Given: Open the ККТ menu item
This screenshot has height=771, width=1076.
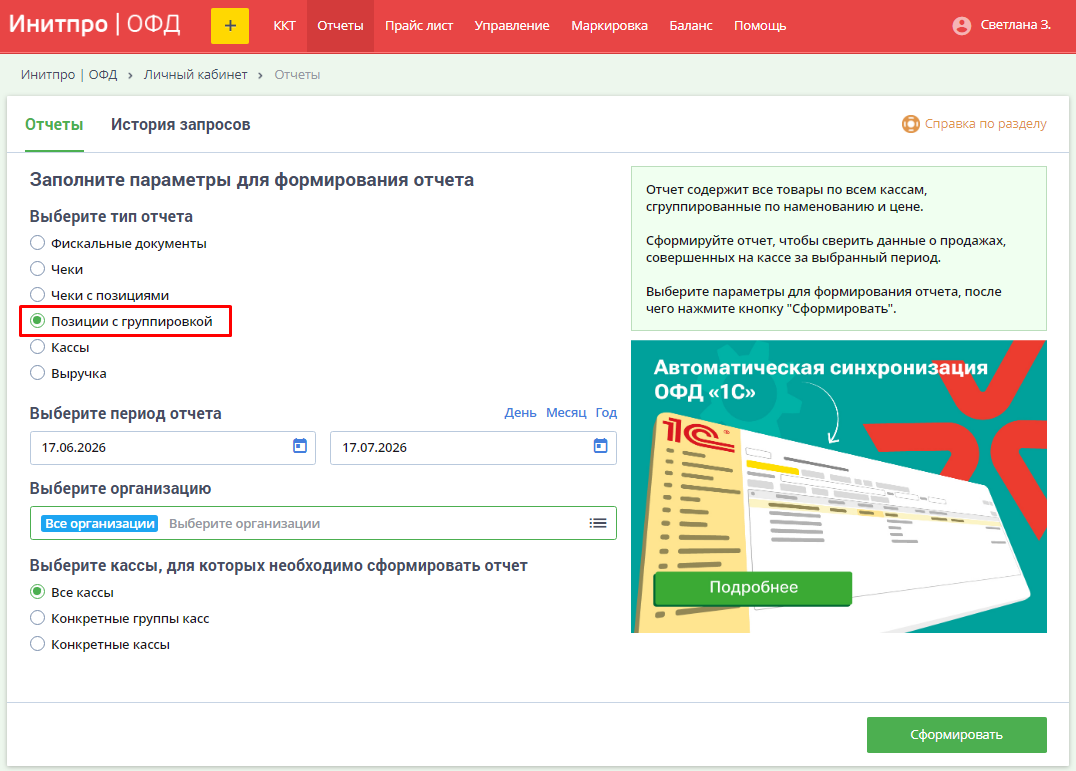Looking at the screenshot, I should point(284,26).
